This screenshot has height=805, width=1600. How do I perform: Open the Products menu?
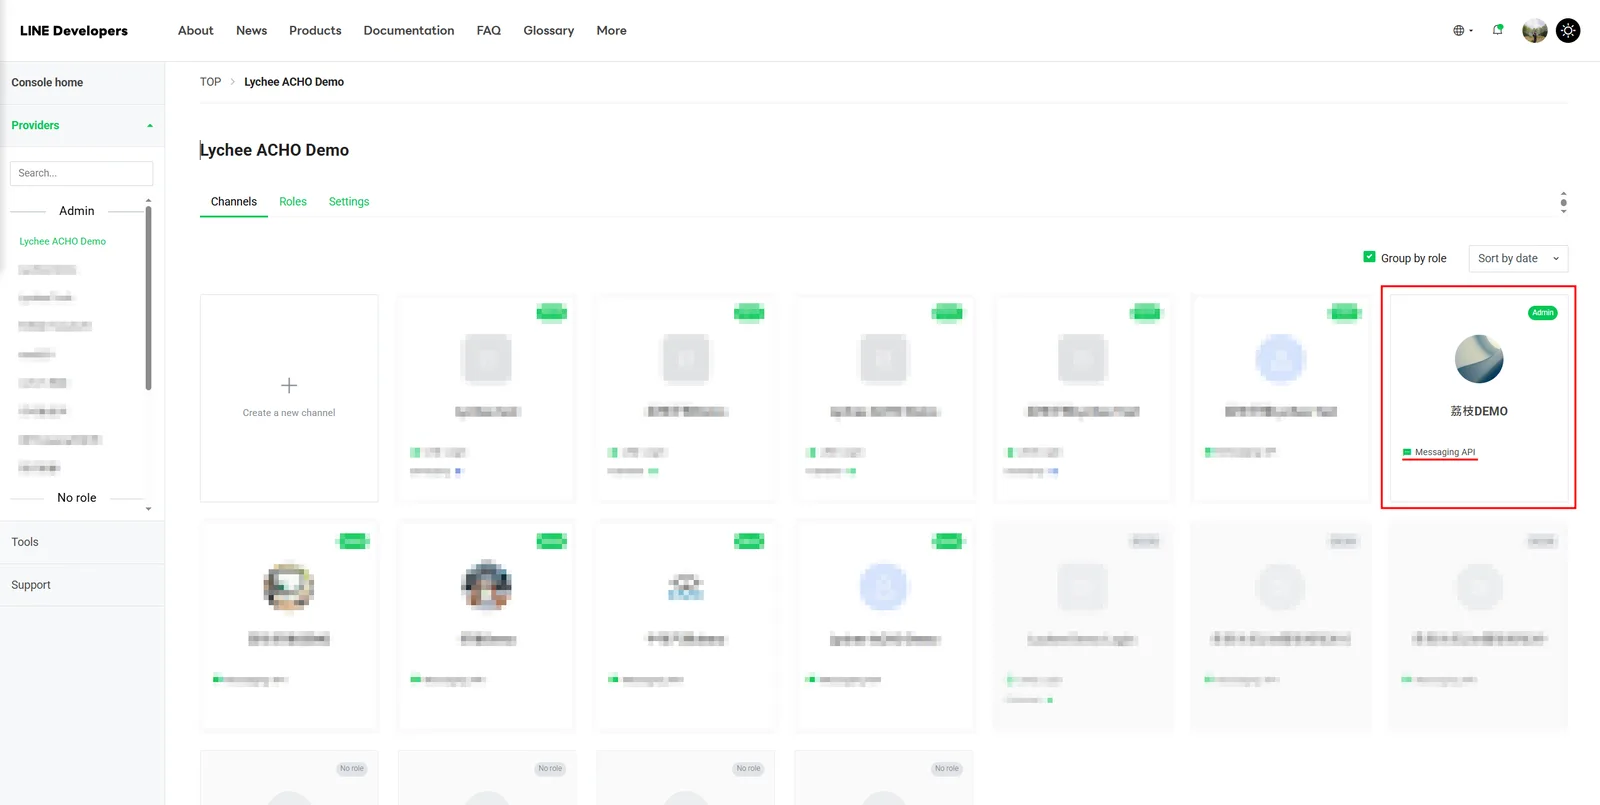point(315,31)
